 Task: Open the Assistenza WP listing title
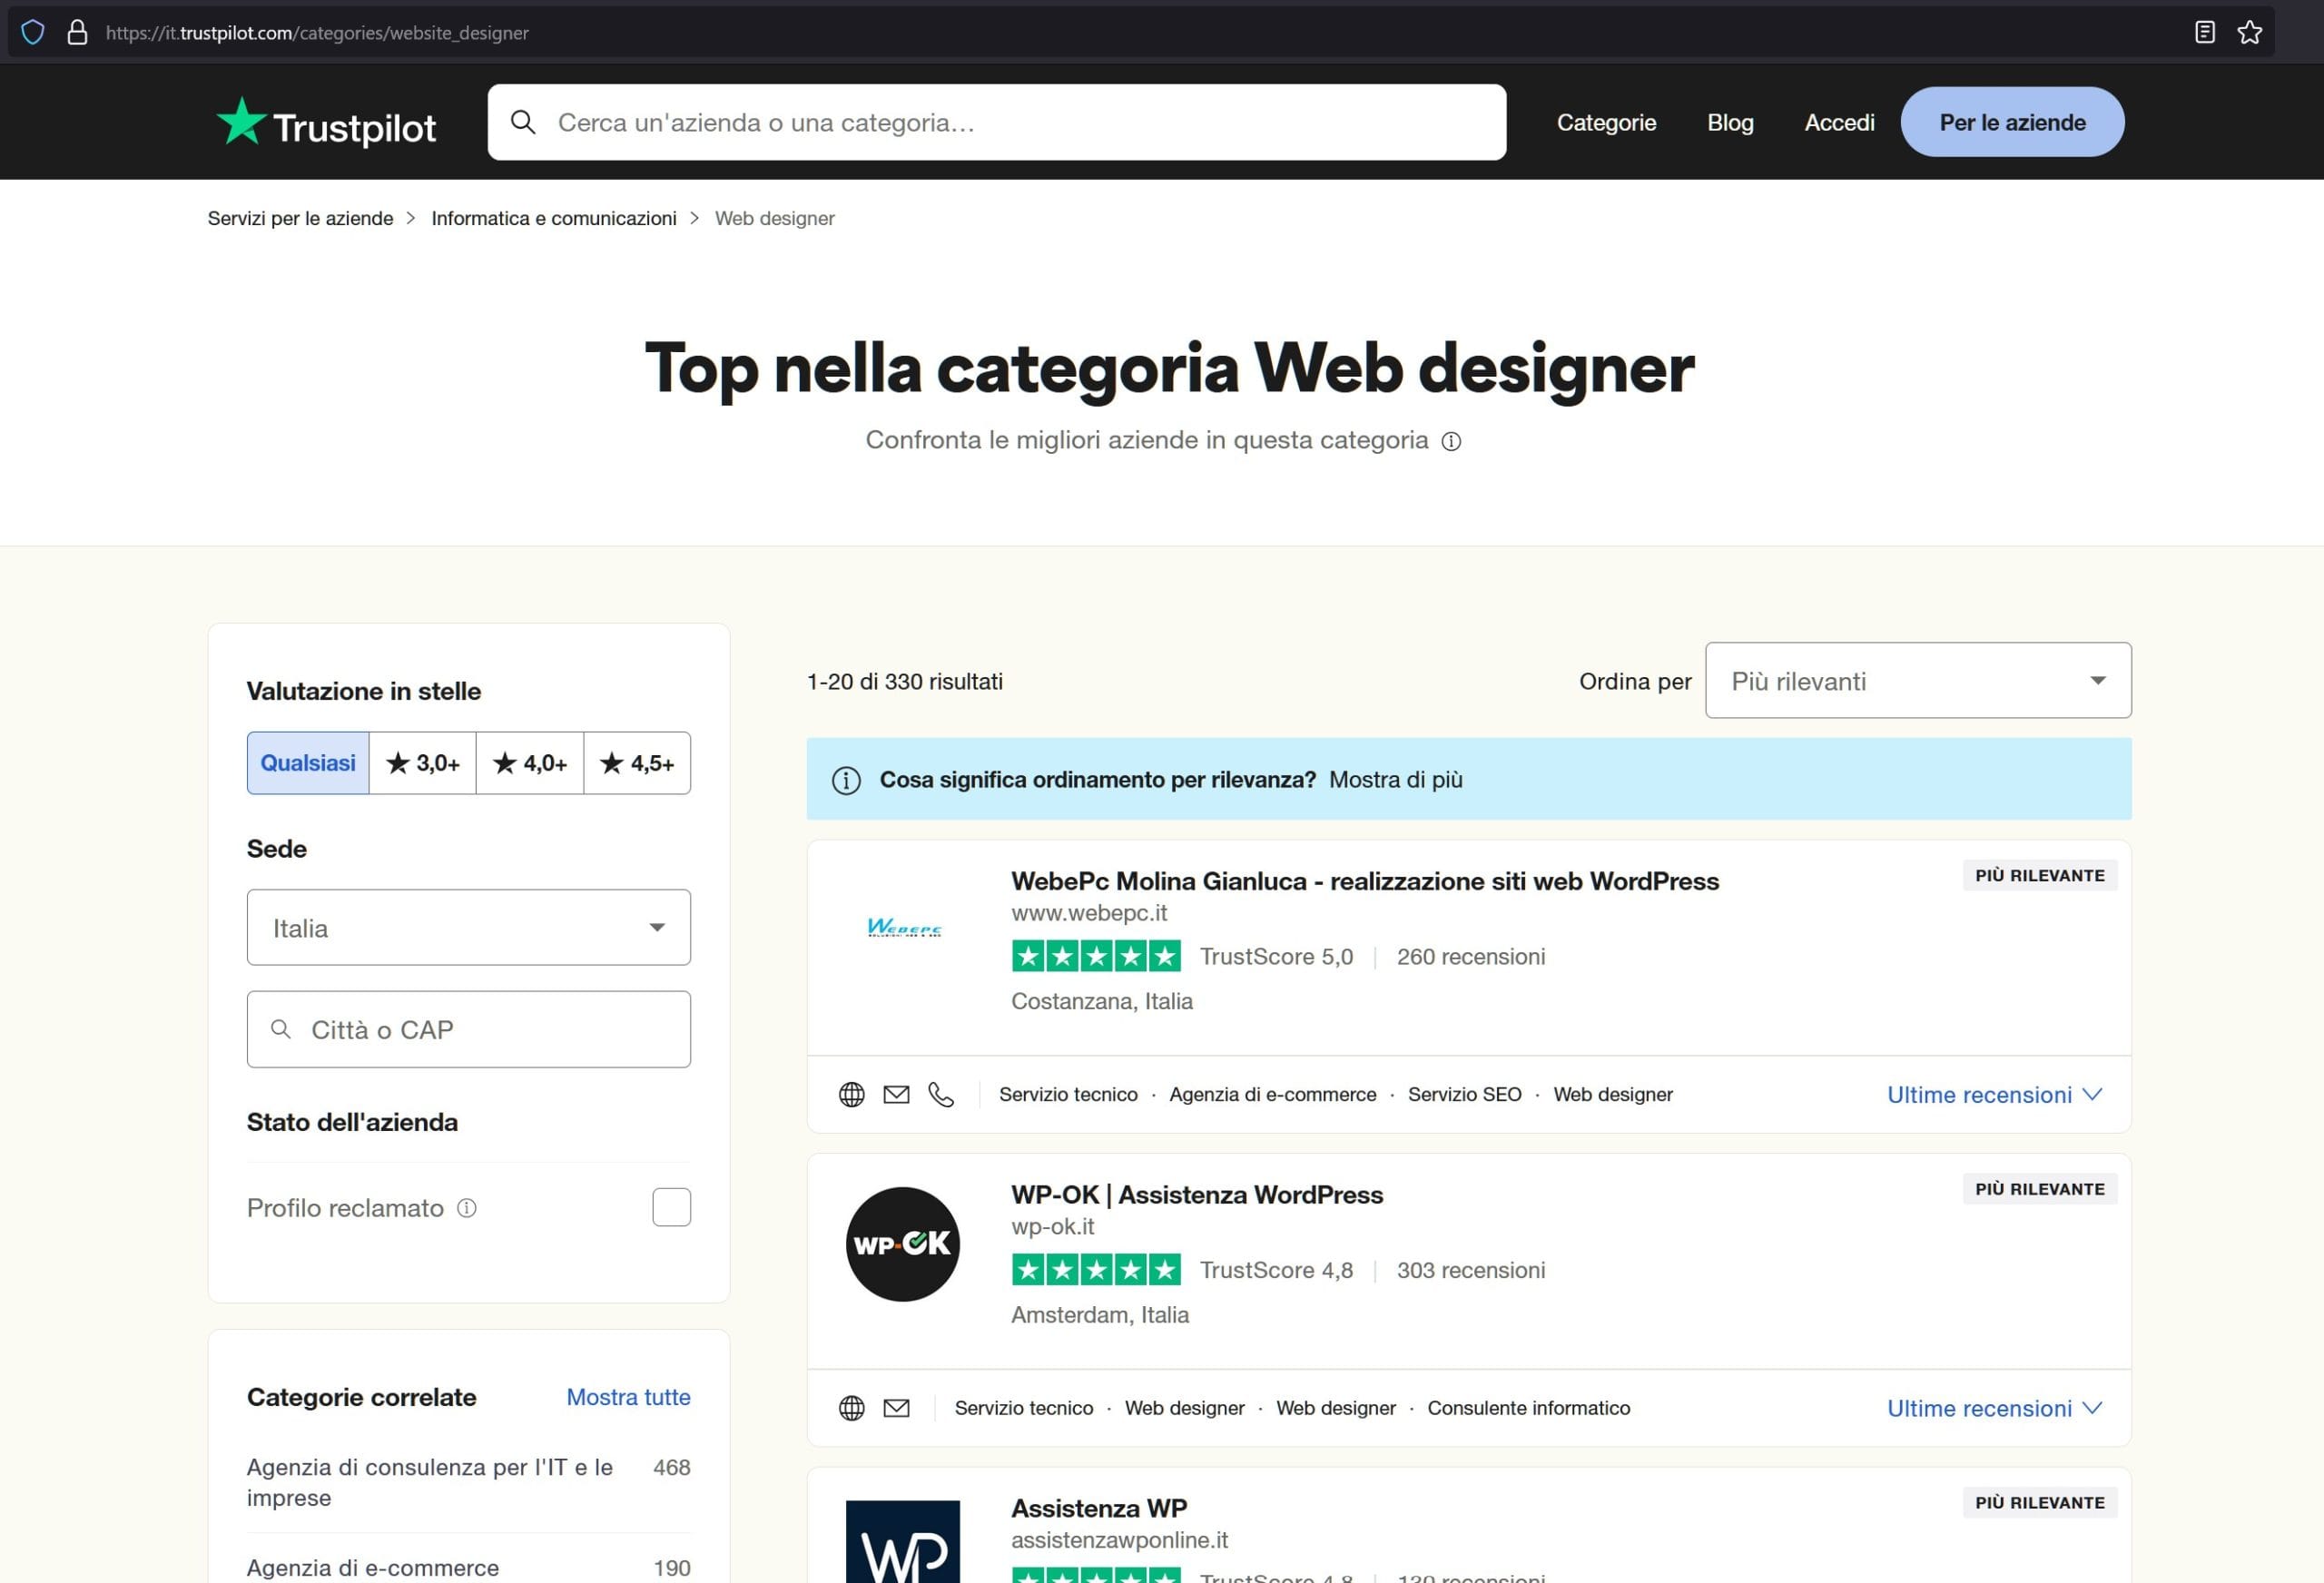click(1099, 1508)
